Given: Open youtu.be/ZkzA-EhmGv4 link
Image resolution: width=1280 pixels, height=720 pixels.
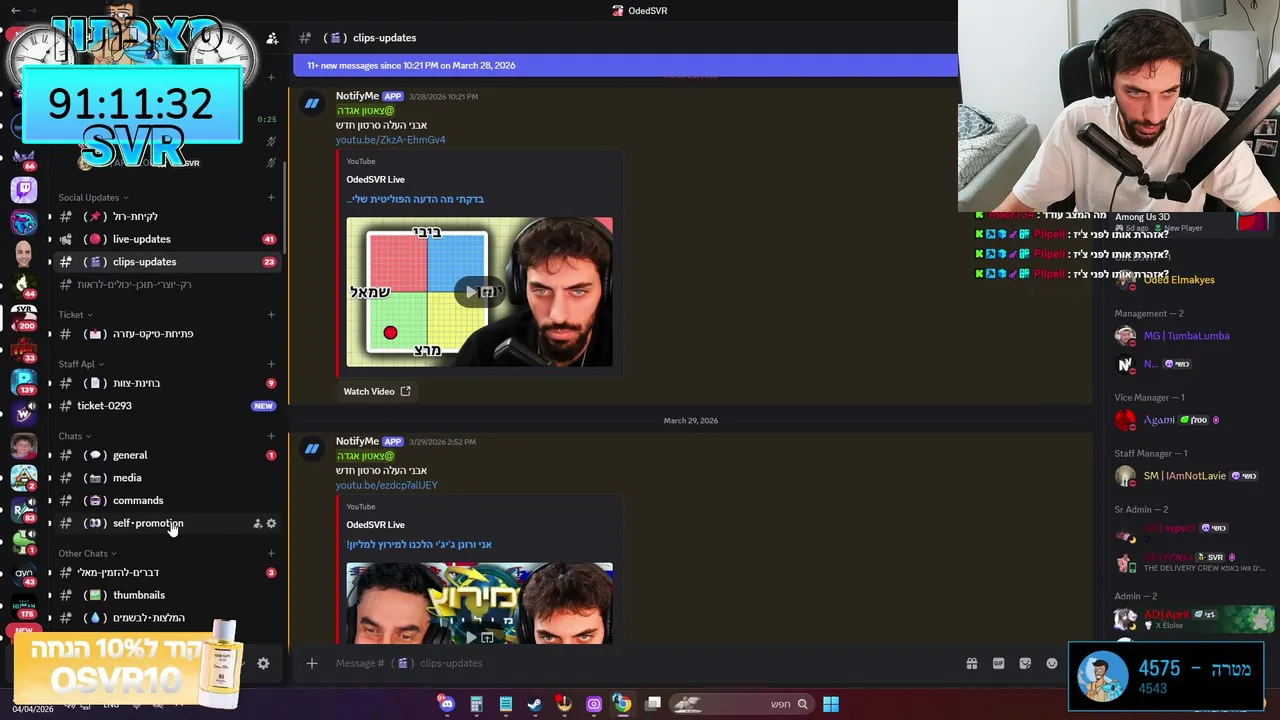Looking at the screenshot, I should point(390,140).
